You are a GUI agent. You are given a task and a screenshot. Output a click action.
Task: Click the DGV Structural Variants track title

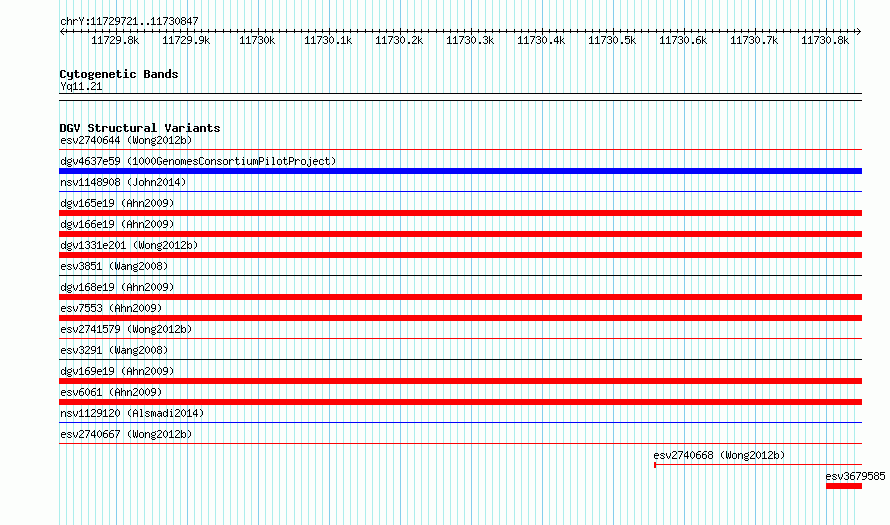coord(140,128)
